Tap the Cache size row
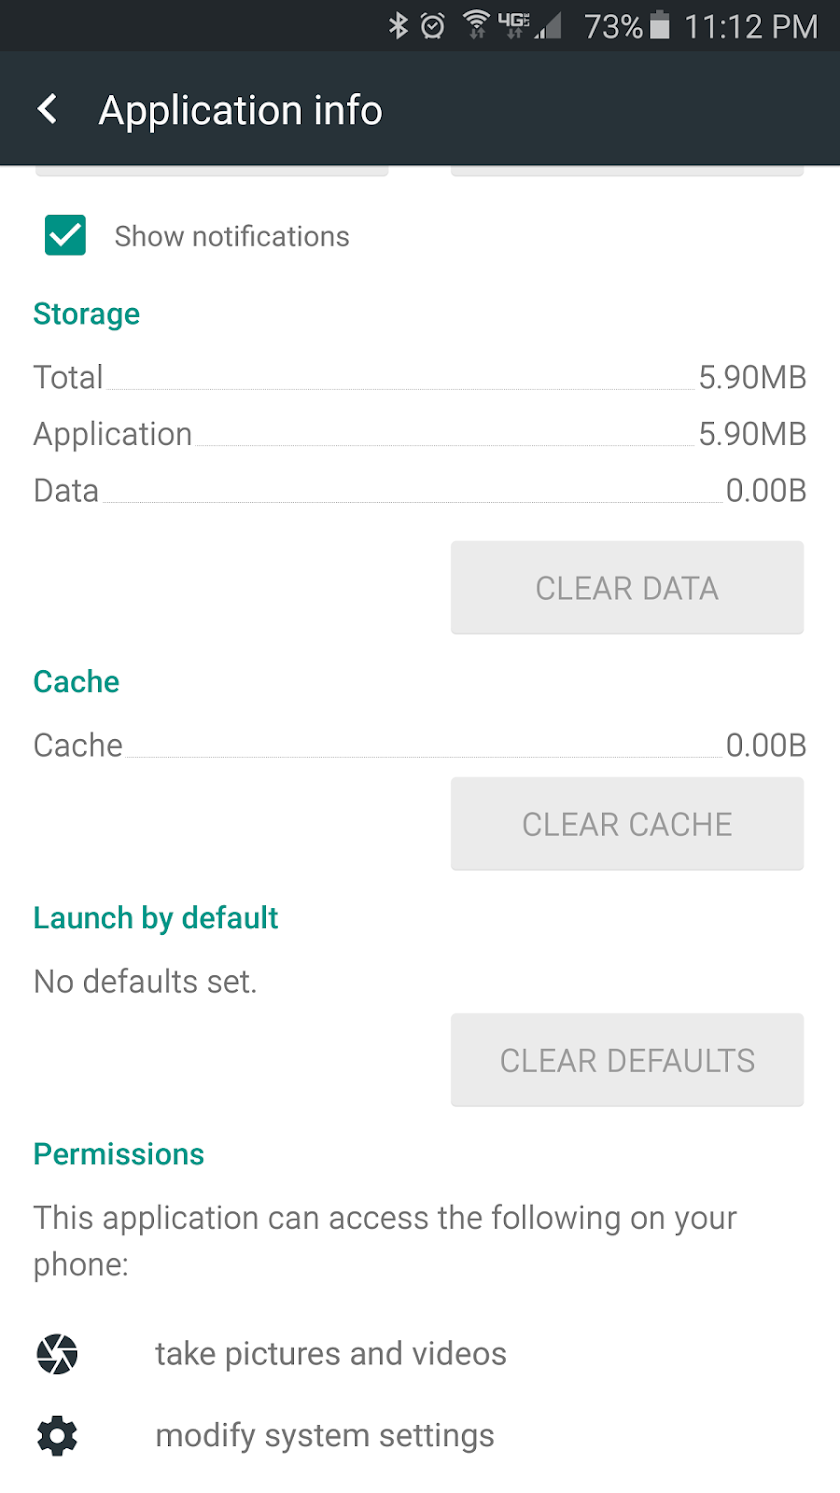 (x=420, y=745)
